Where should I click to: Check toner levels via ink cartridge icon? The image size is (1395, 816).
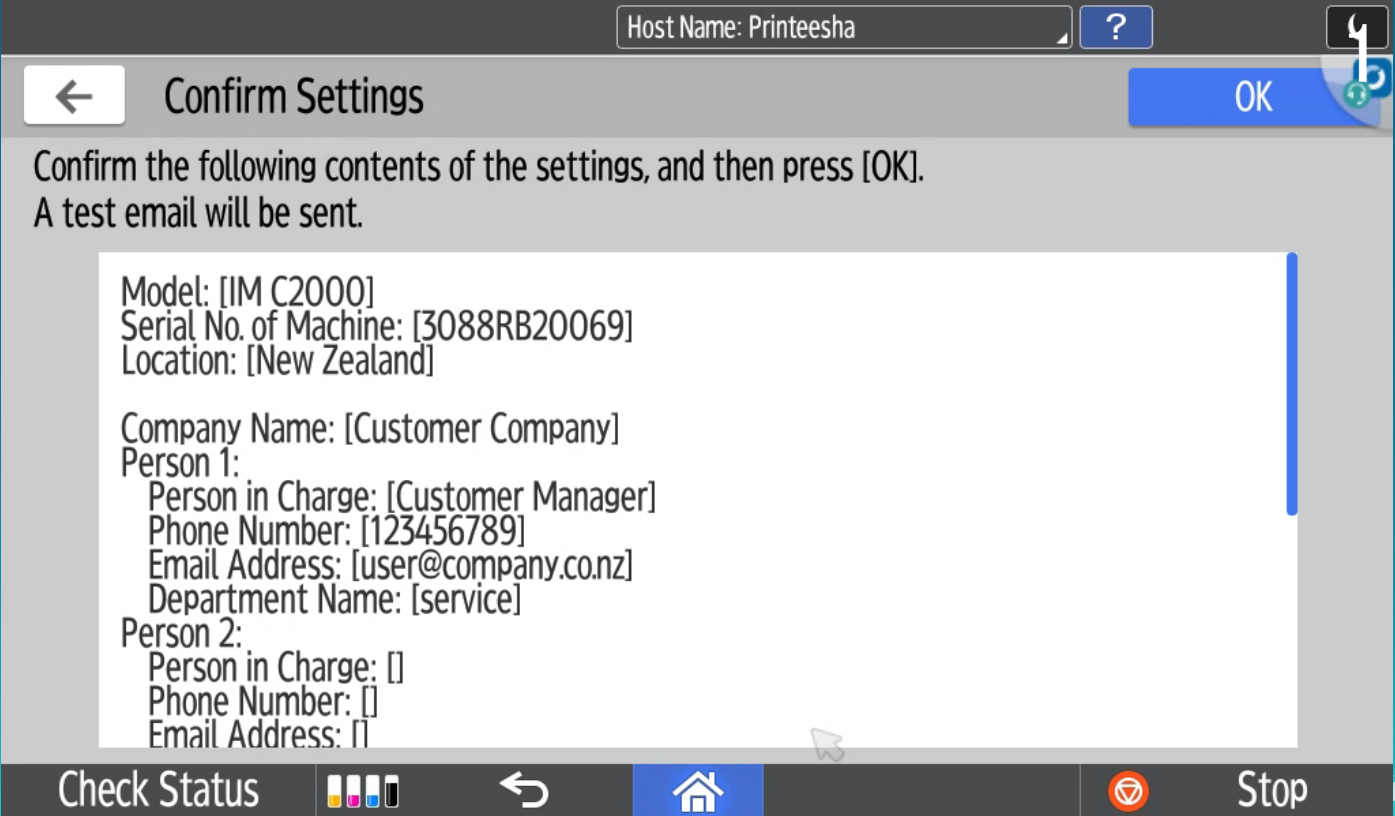click(x=362, y=791)
